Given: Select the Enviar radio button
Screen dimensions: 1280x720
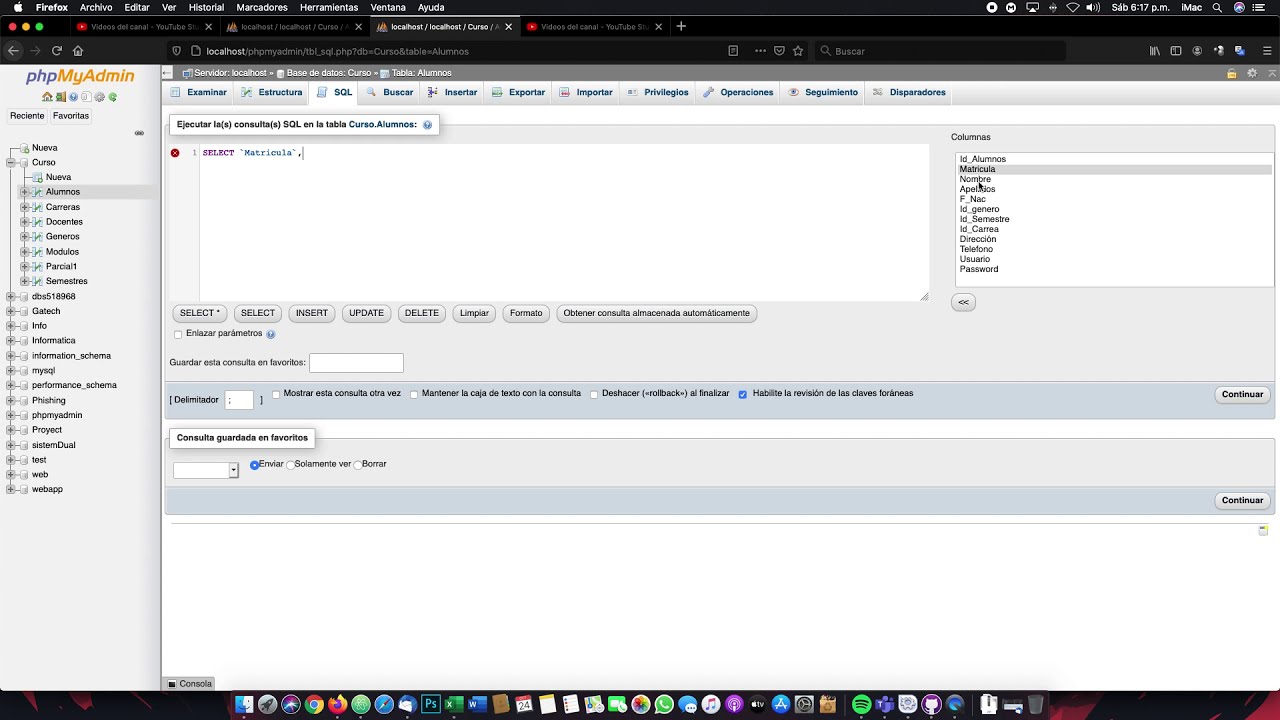Looking at the screenshot, I should [254, 465].
